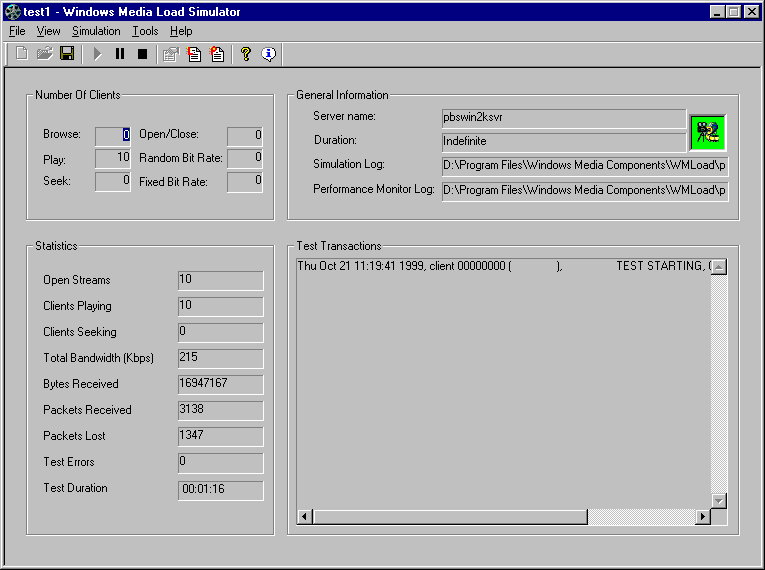This screenshot has height=570, width=765.
Task: Maximize the Load Simulator window
Action: click(x=733, y=12)
